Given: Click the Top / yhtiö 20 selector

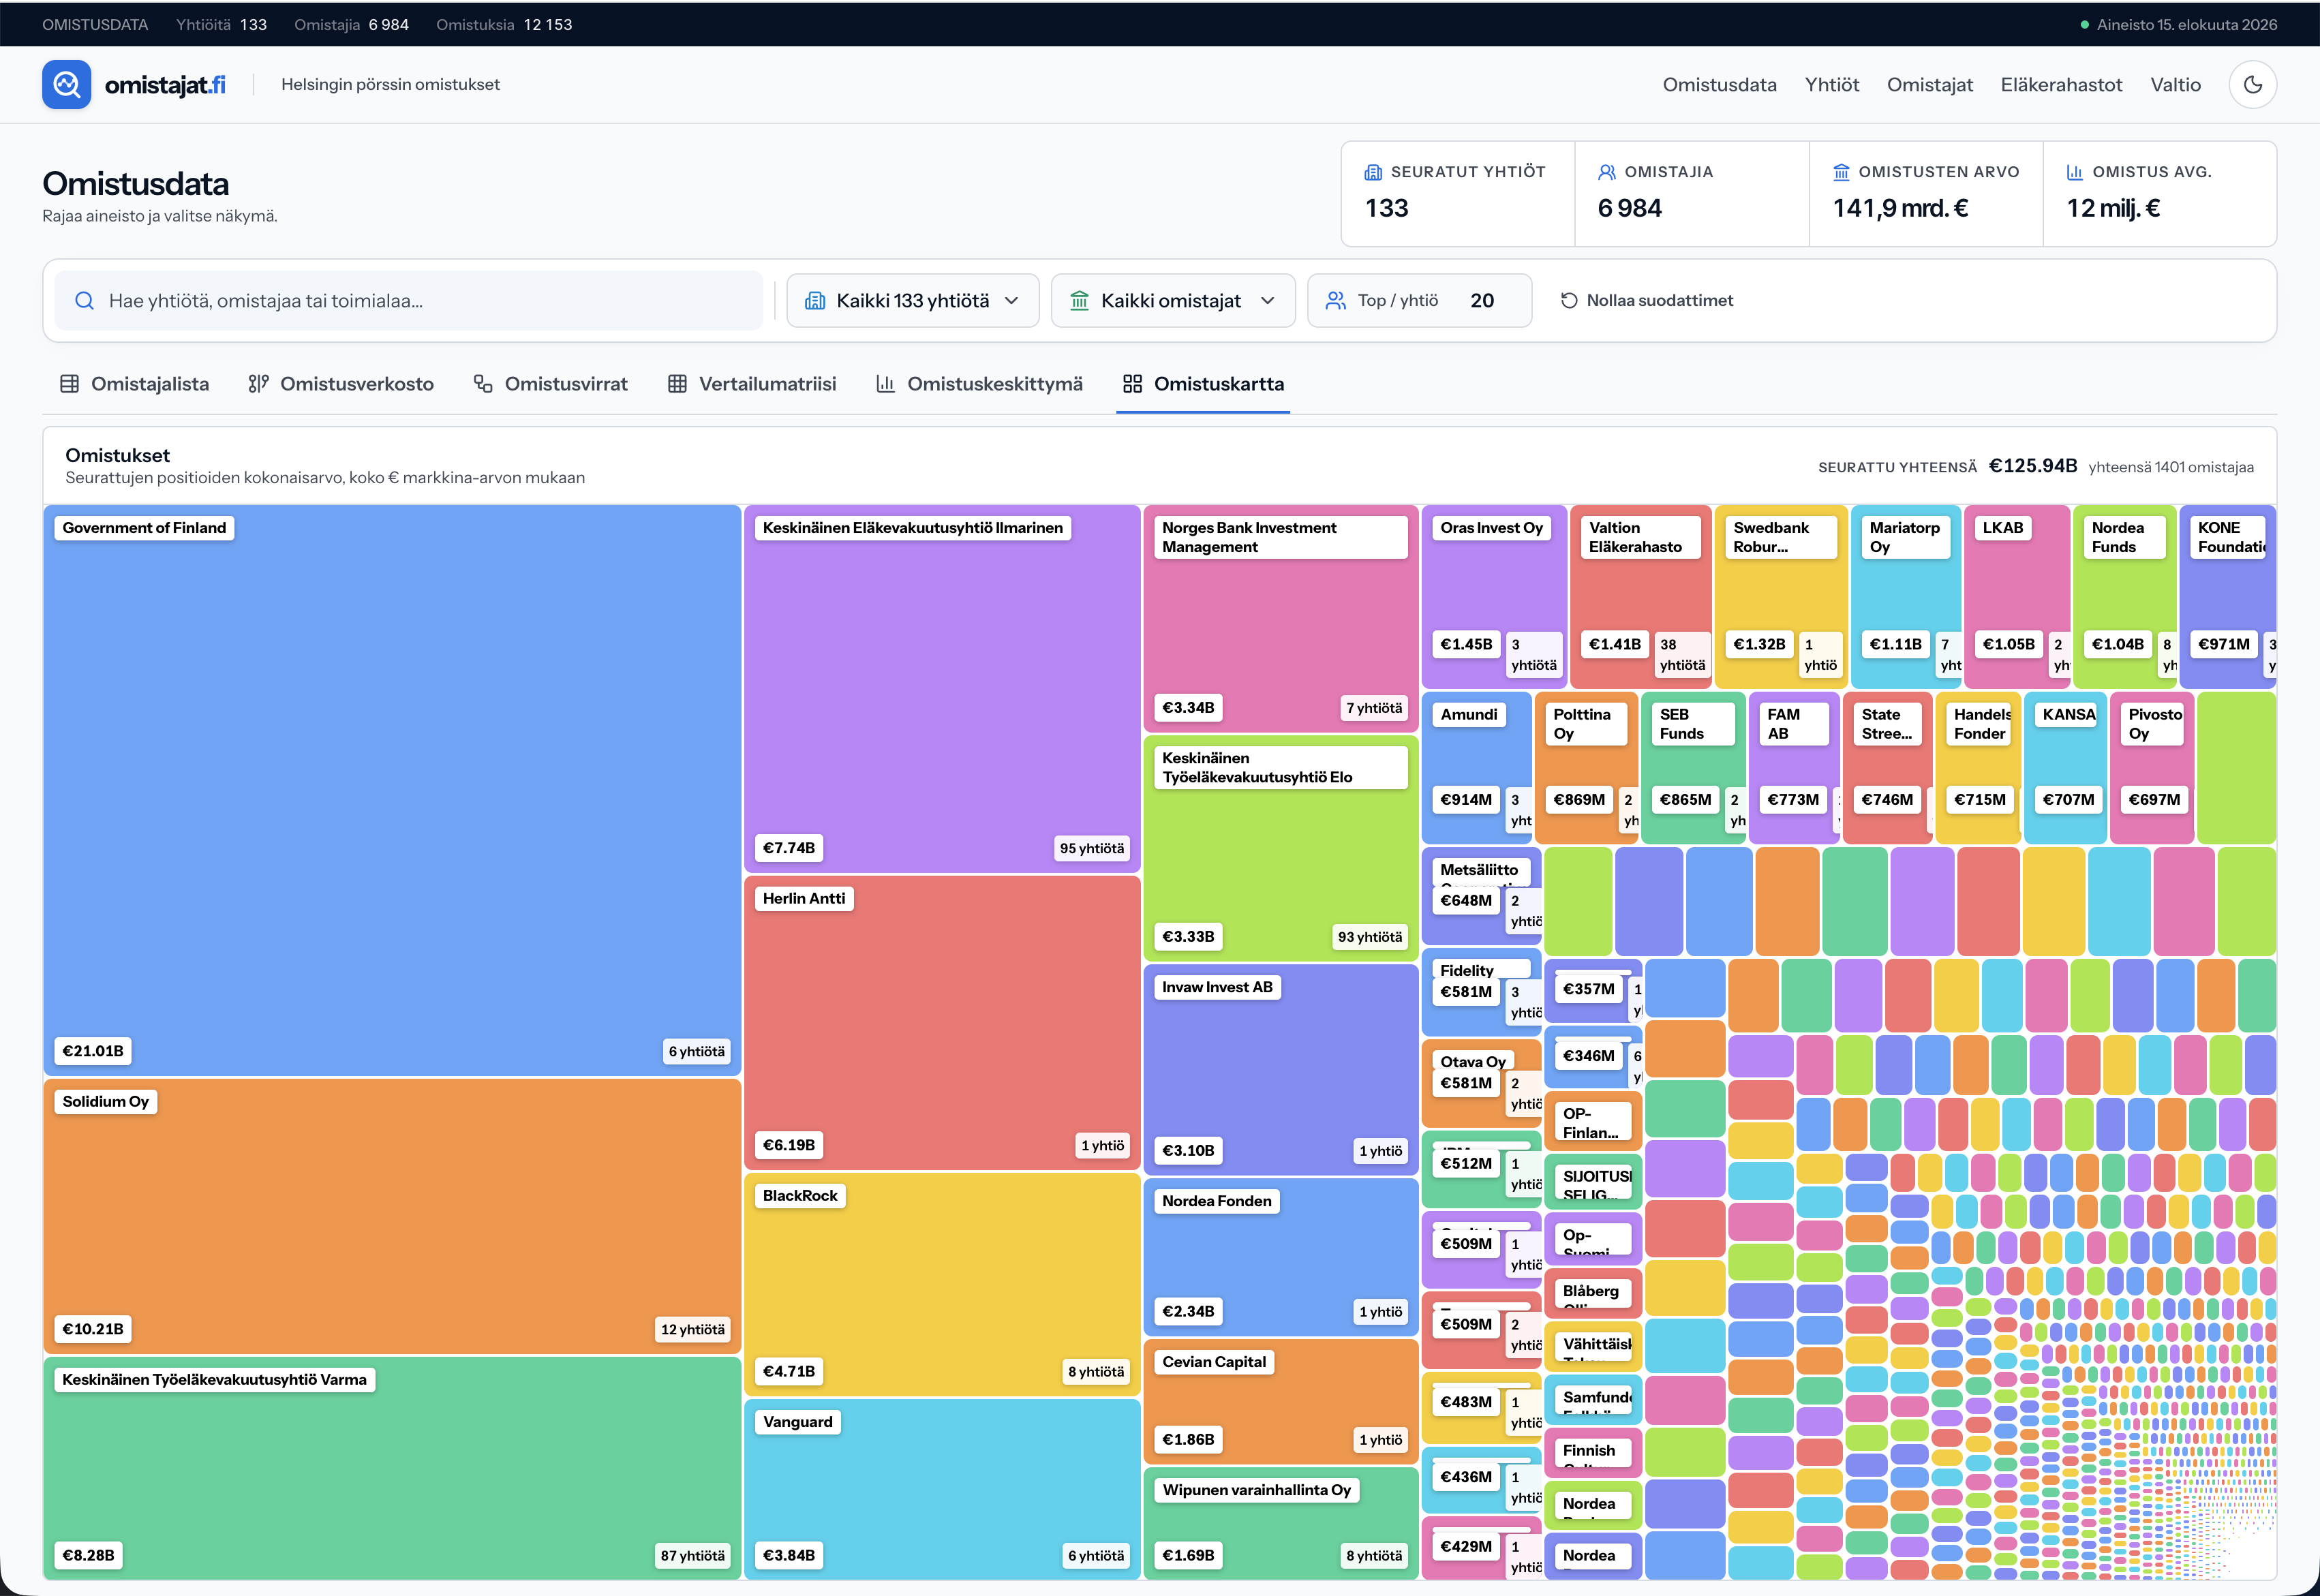Looking at the screenshot, I should coord(1419,301).
